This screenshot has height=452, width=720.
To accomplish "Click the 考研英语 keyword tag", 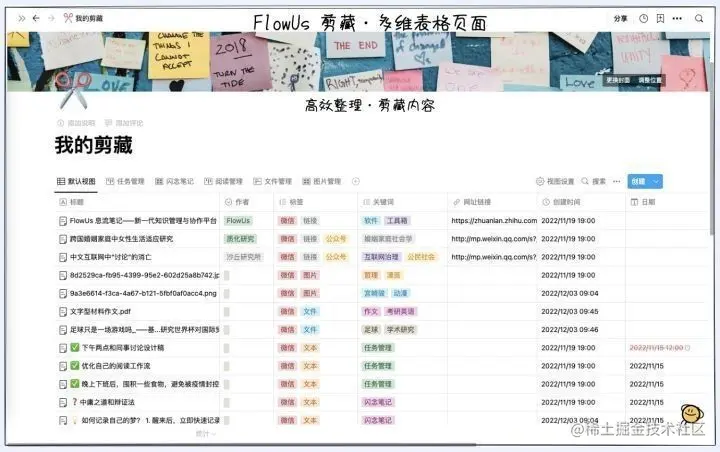I will [400, 312].
